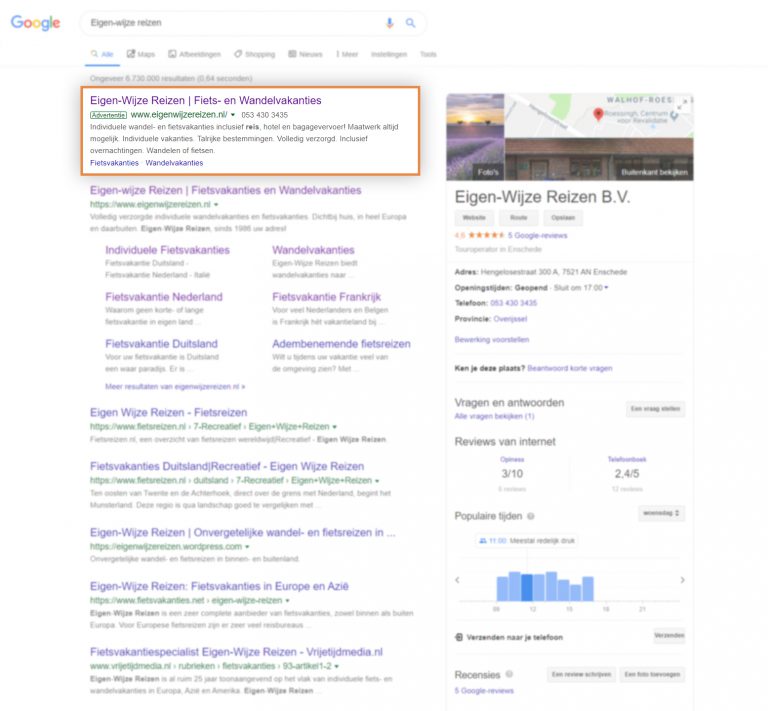Image resolution: width=768 pixels, height=711 pixels.
Task: Open the Wandelvakanties ad sitelink
Action: coord(174,163)
